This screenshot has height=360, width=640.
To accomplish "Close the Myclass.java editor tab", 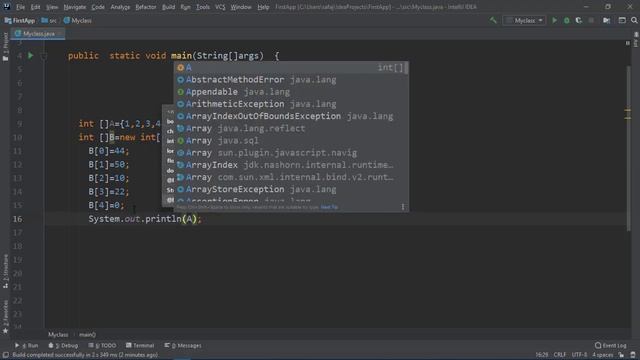I will pos(60,33).
